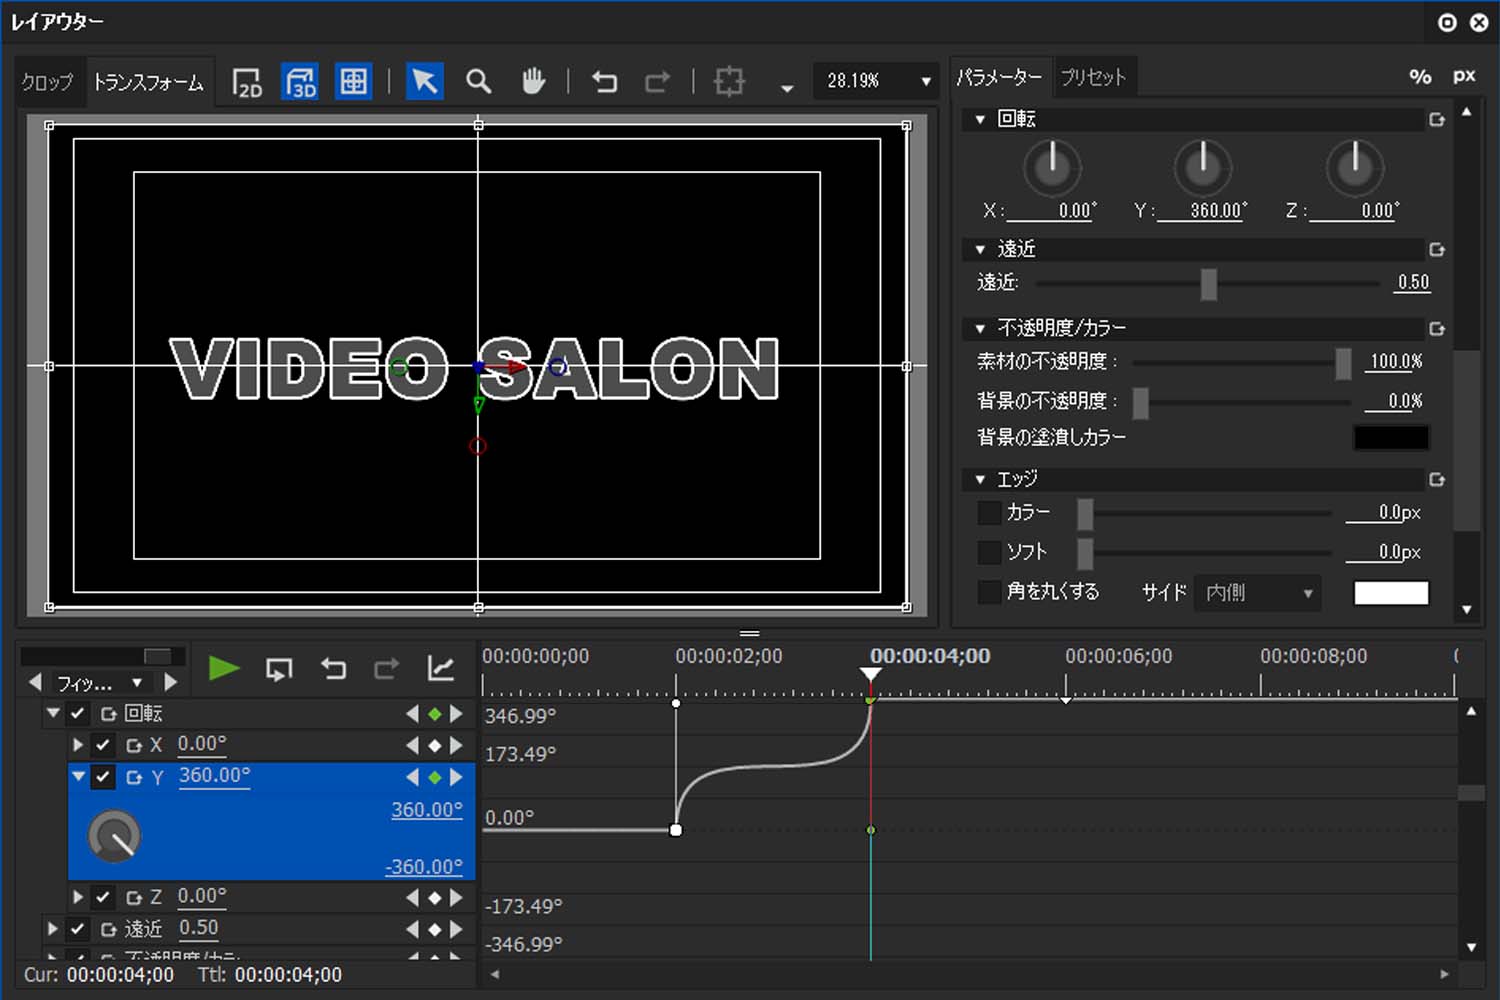1500x1000 pixels.
Task: Select the magnifier zoom tool
Action: [479, 82]
